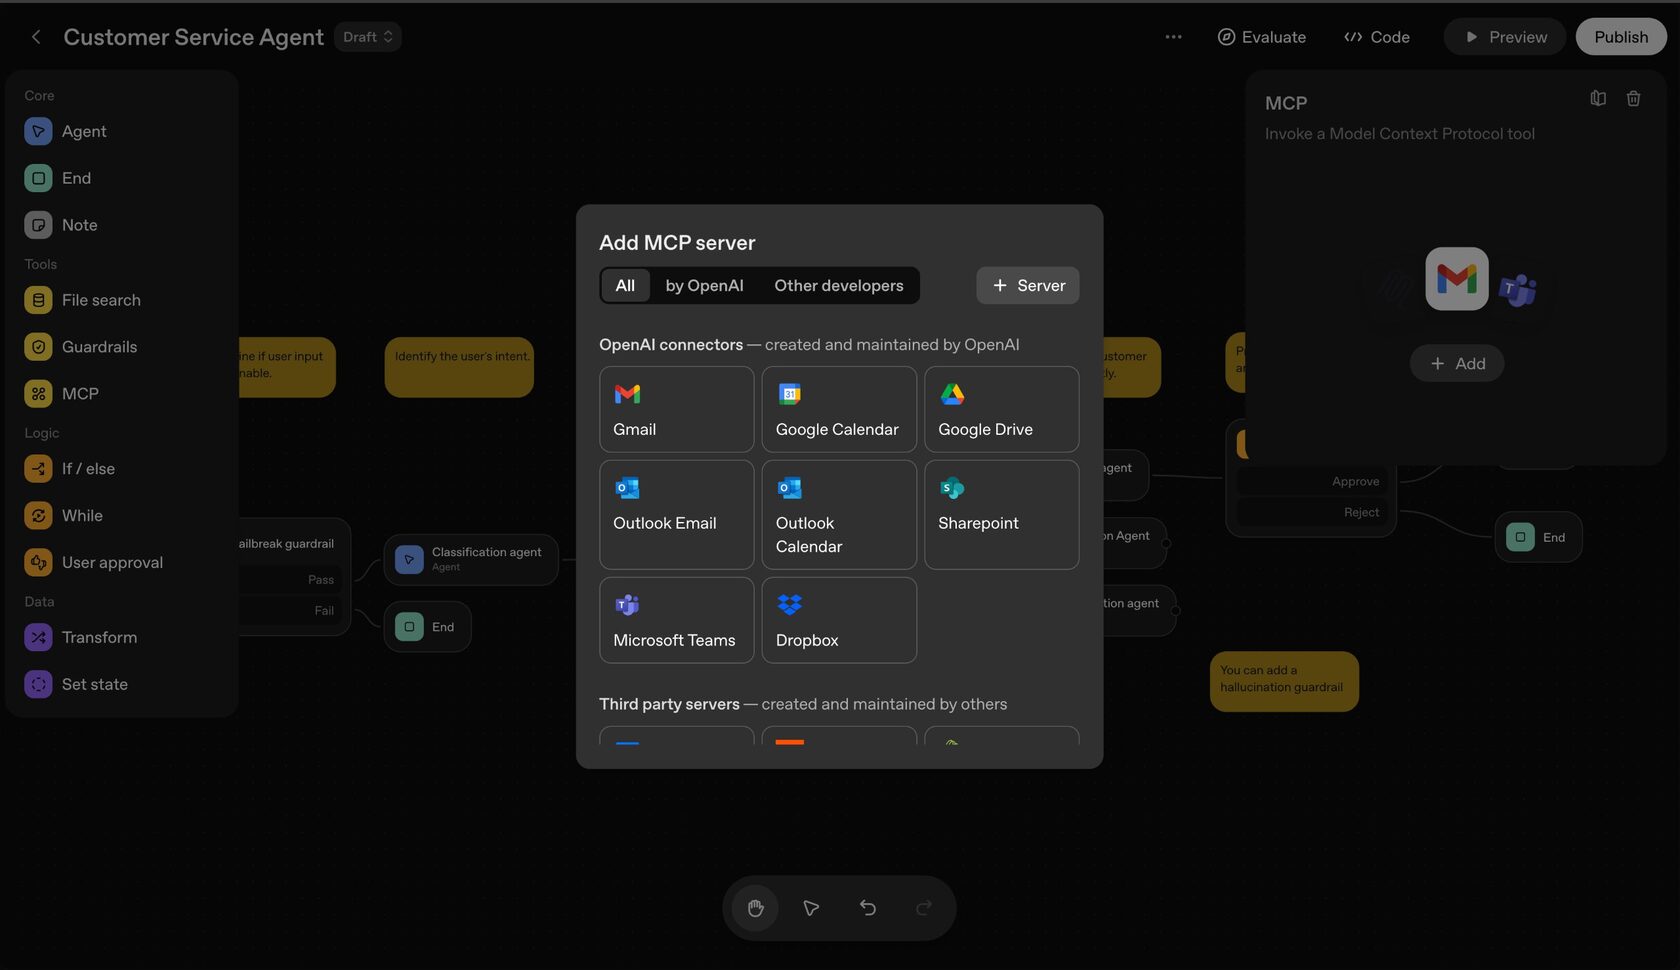This screenshot has width=1680, height=970.
Task: Click the + Server button
Action: pyautogui.click(x=1027, y=286)
